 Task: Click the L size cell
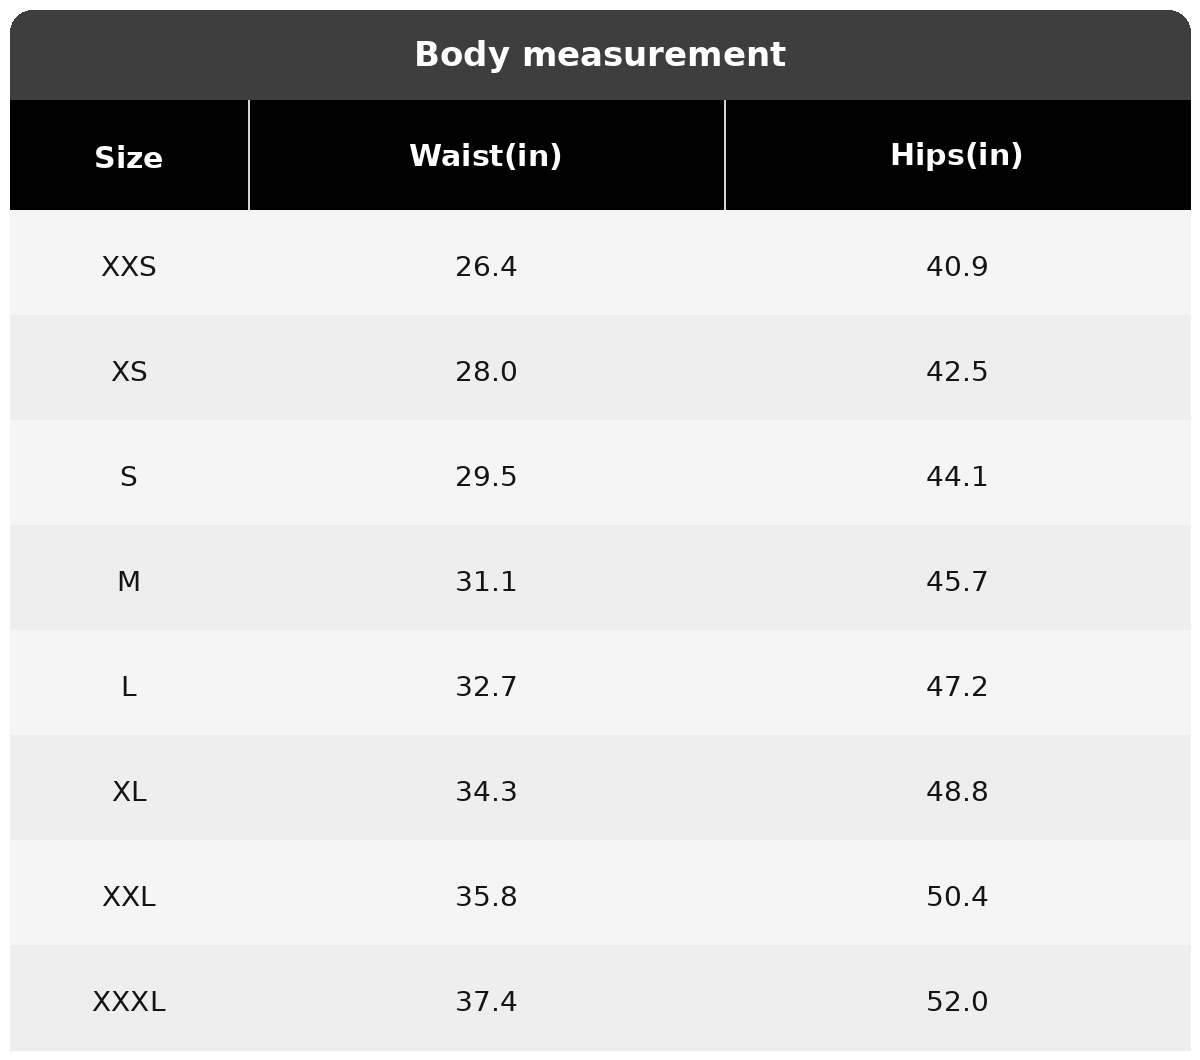pyautogui.click(x=129, y=687)
